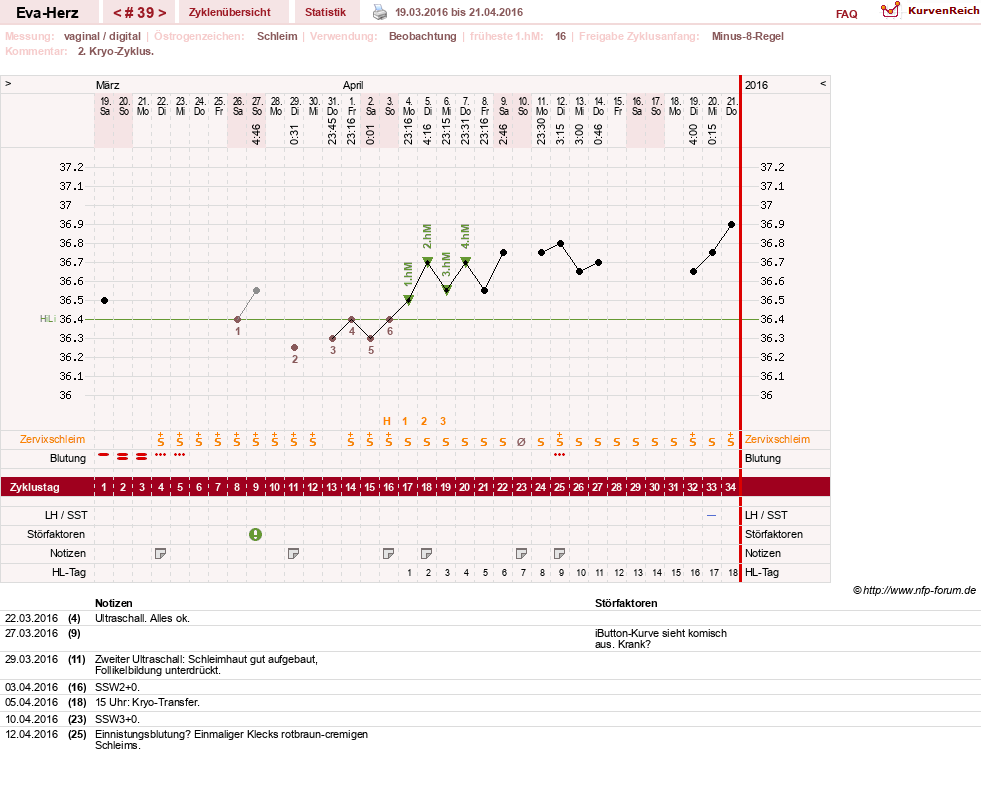Click the LH / SST label on the left

(x=66, y=516)
